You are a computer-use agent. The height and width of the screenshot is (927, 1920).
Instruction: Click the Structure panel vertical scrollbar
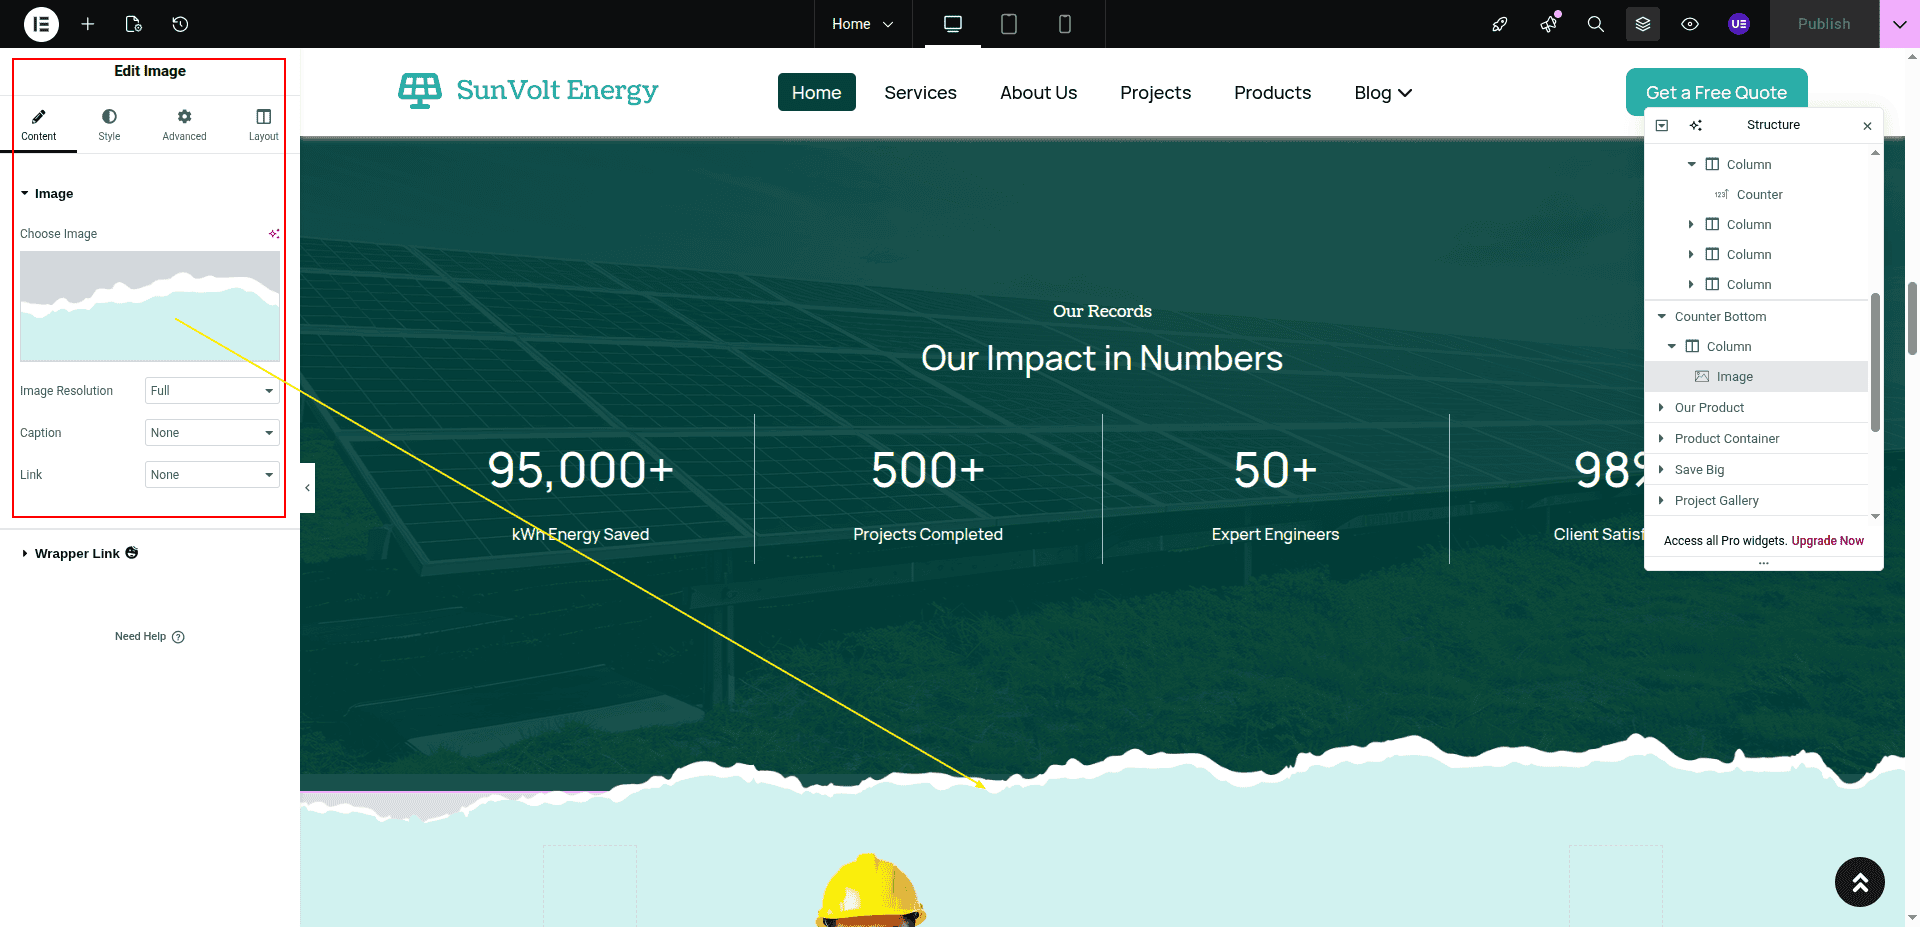point(1875,360)
